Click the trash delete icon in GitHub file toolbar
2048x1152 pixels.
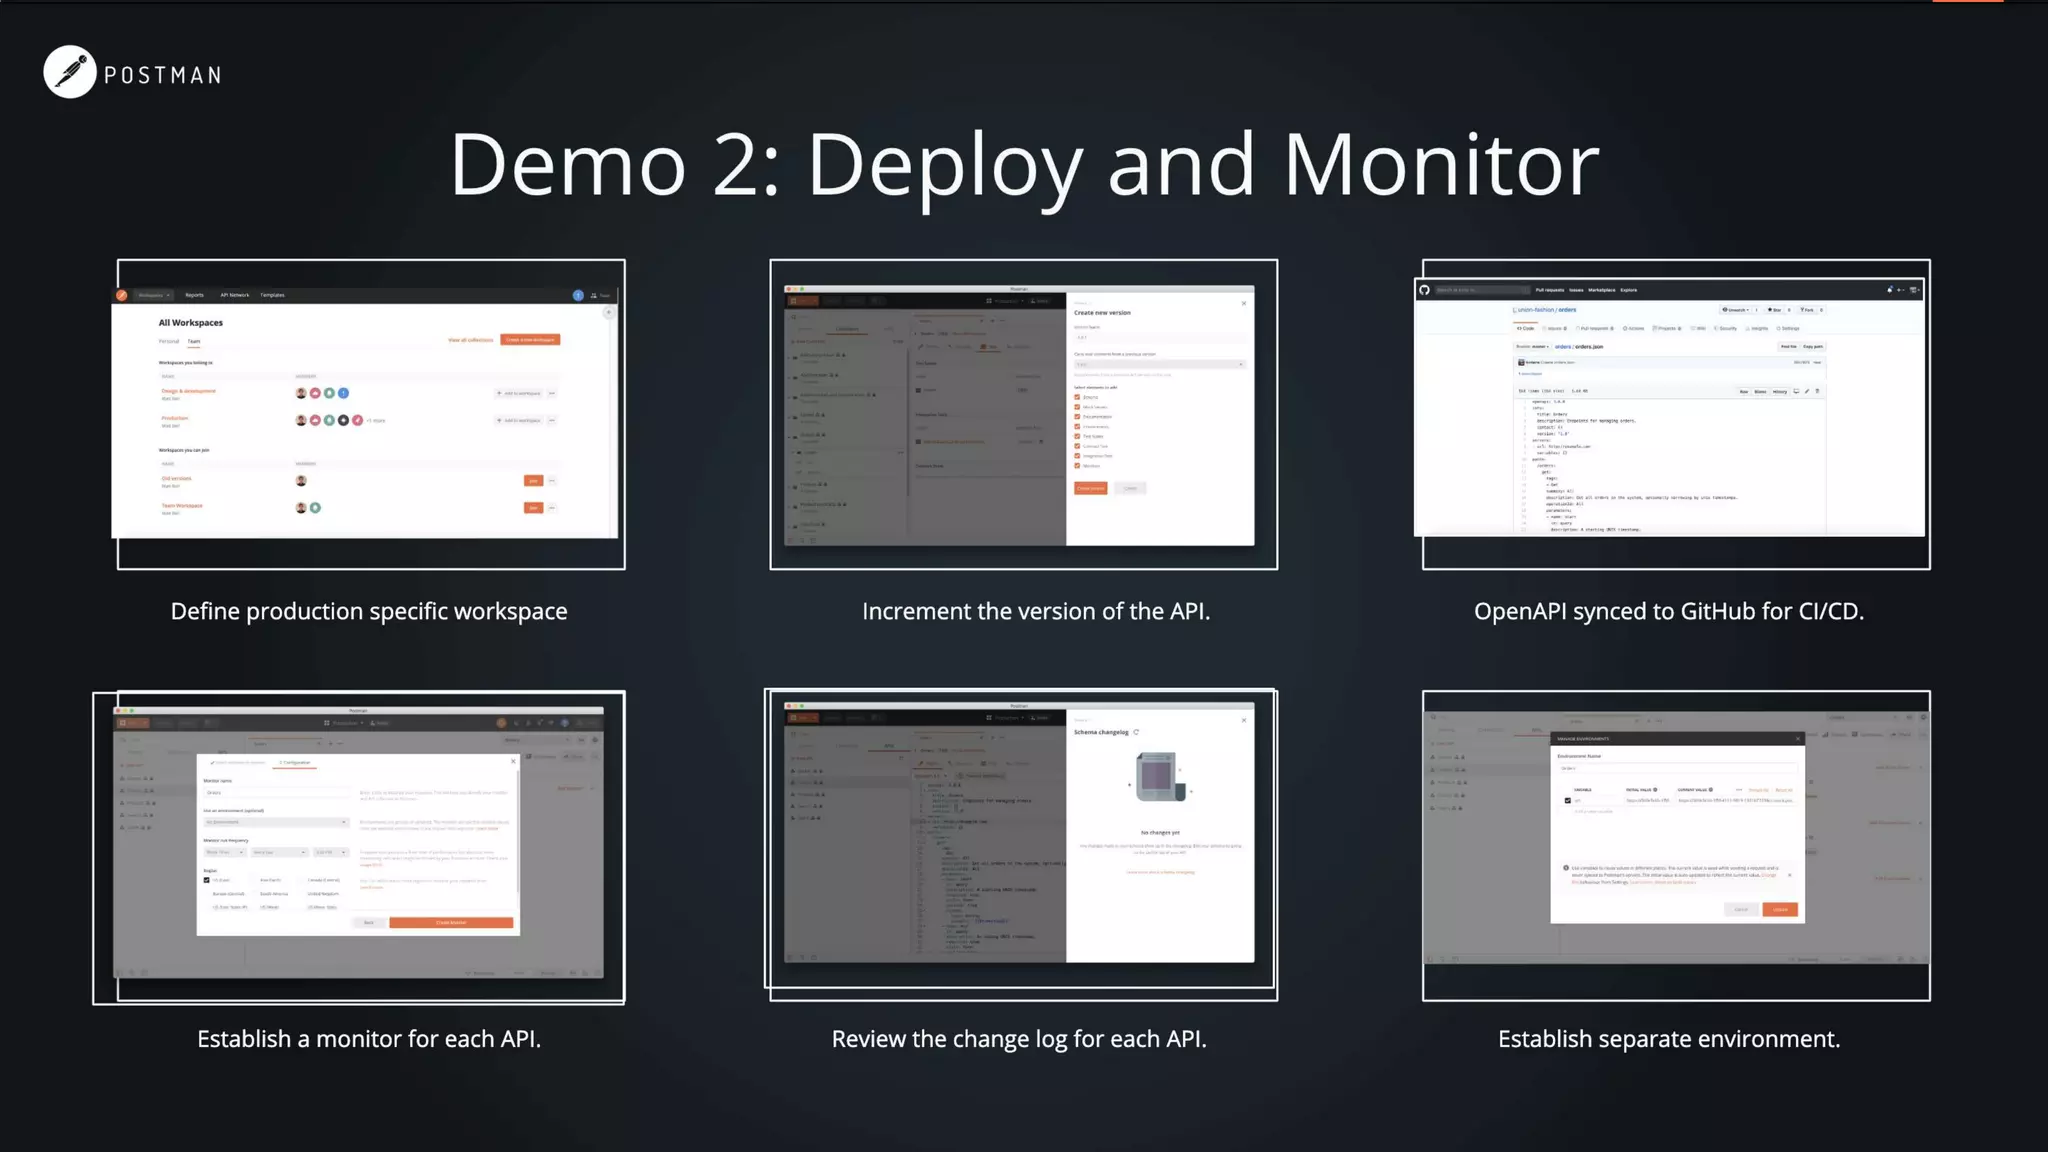pyautogui.click(x=1817, y=391)
